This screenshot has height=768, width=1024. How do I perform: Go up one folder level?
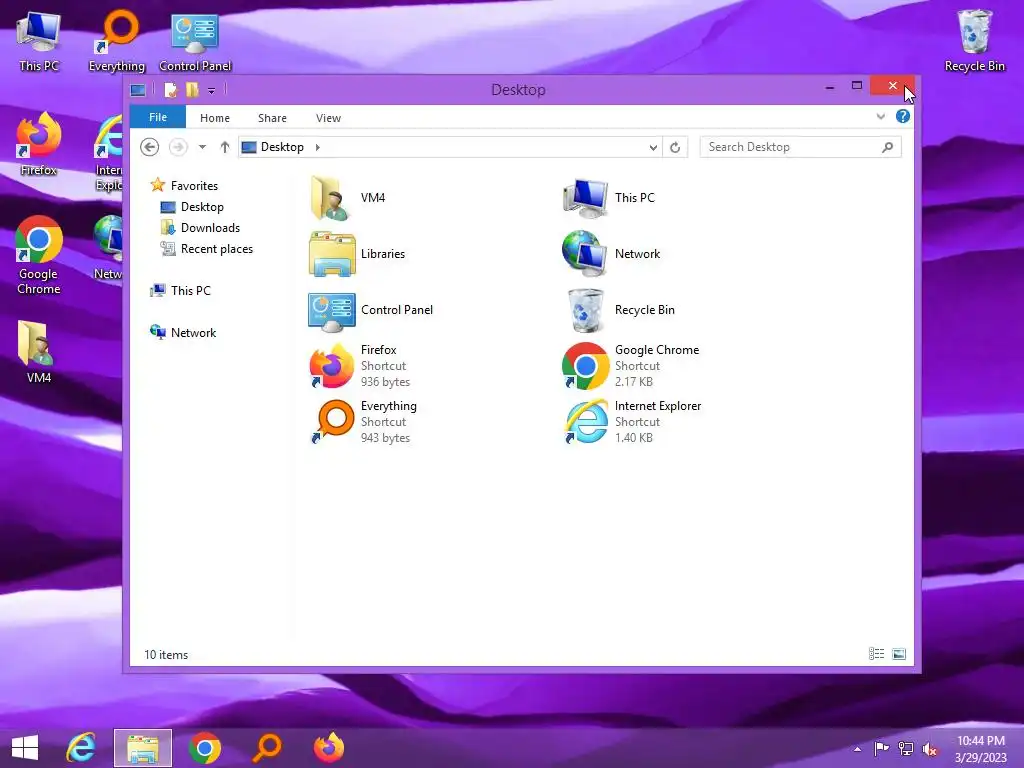(225, 147)
